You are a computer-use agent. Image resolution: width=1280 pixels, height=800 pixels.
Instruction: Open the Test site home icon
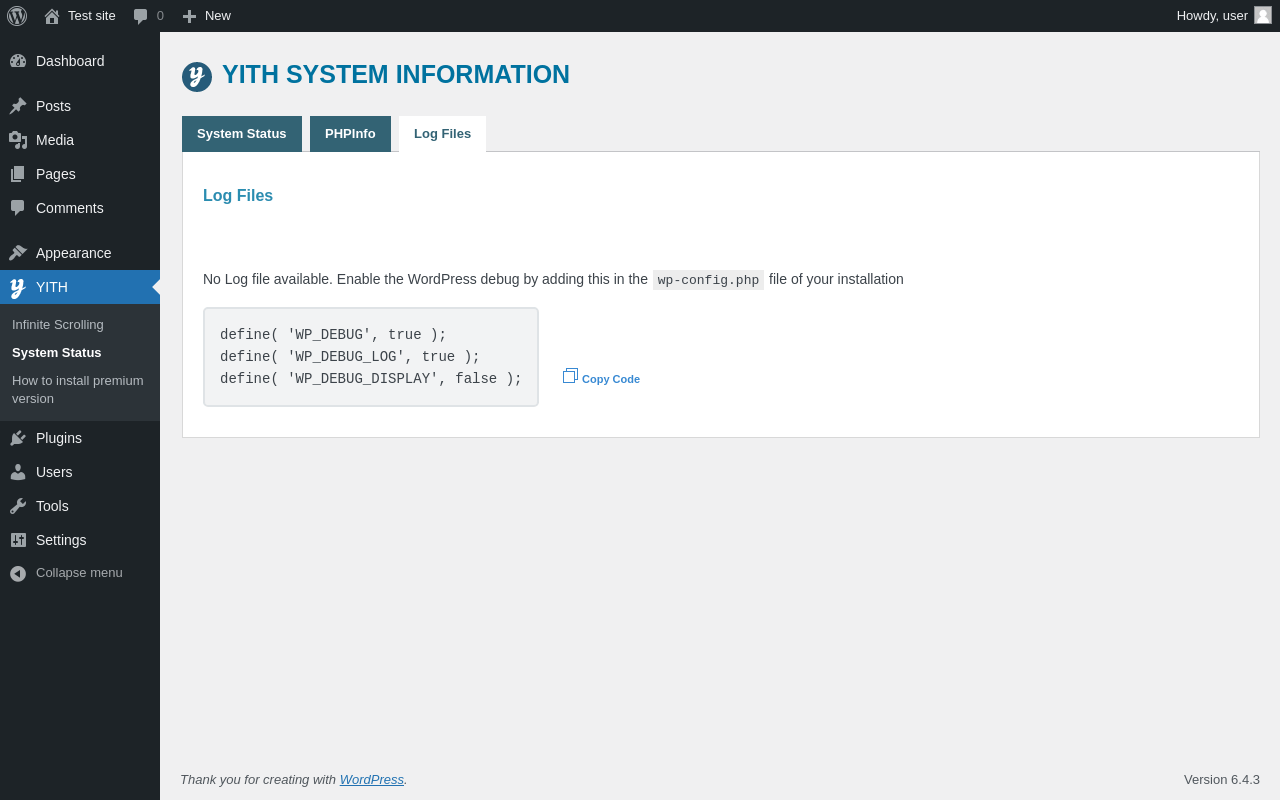point(52,16)
